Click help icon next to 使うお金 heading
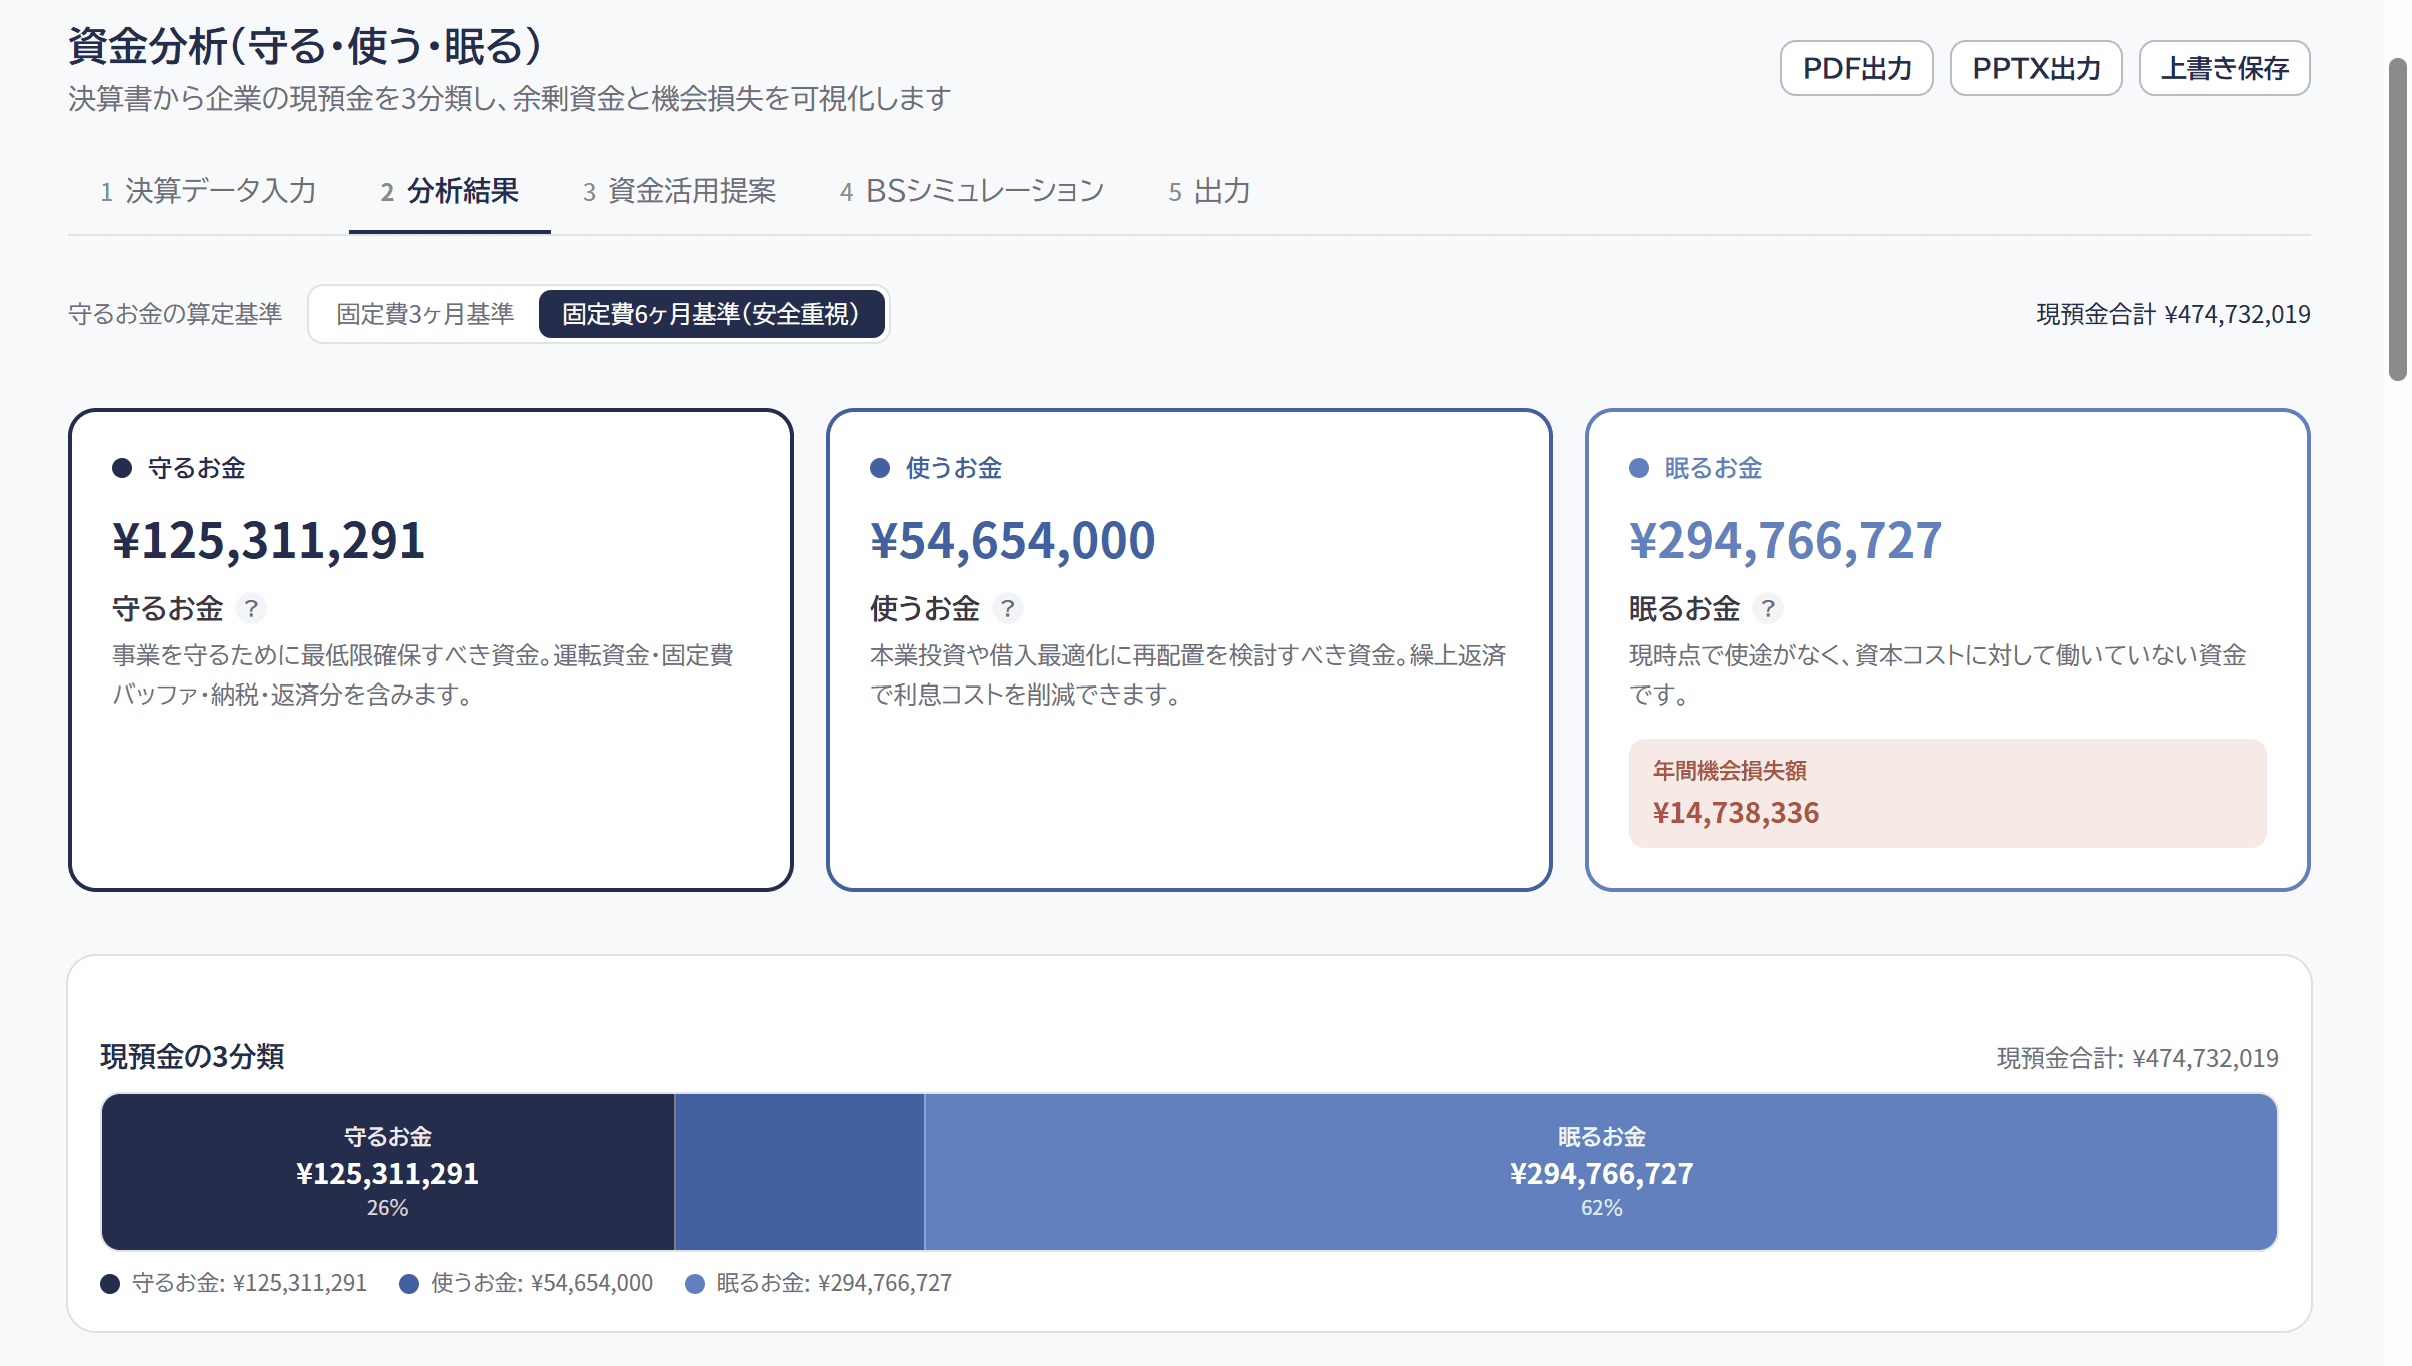The image size is (2412, 1366). tap(1008, 608)
